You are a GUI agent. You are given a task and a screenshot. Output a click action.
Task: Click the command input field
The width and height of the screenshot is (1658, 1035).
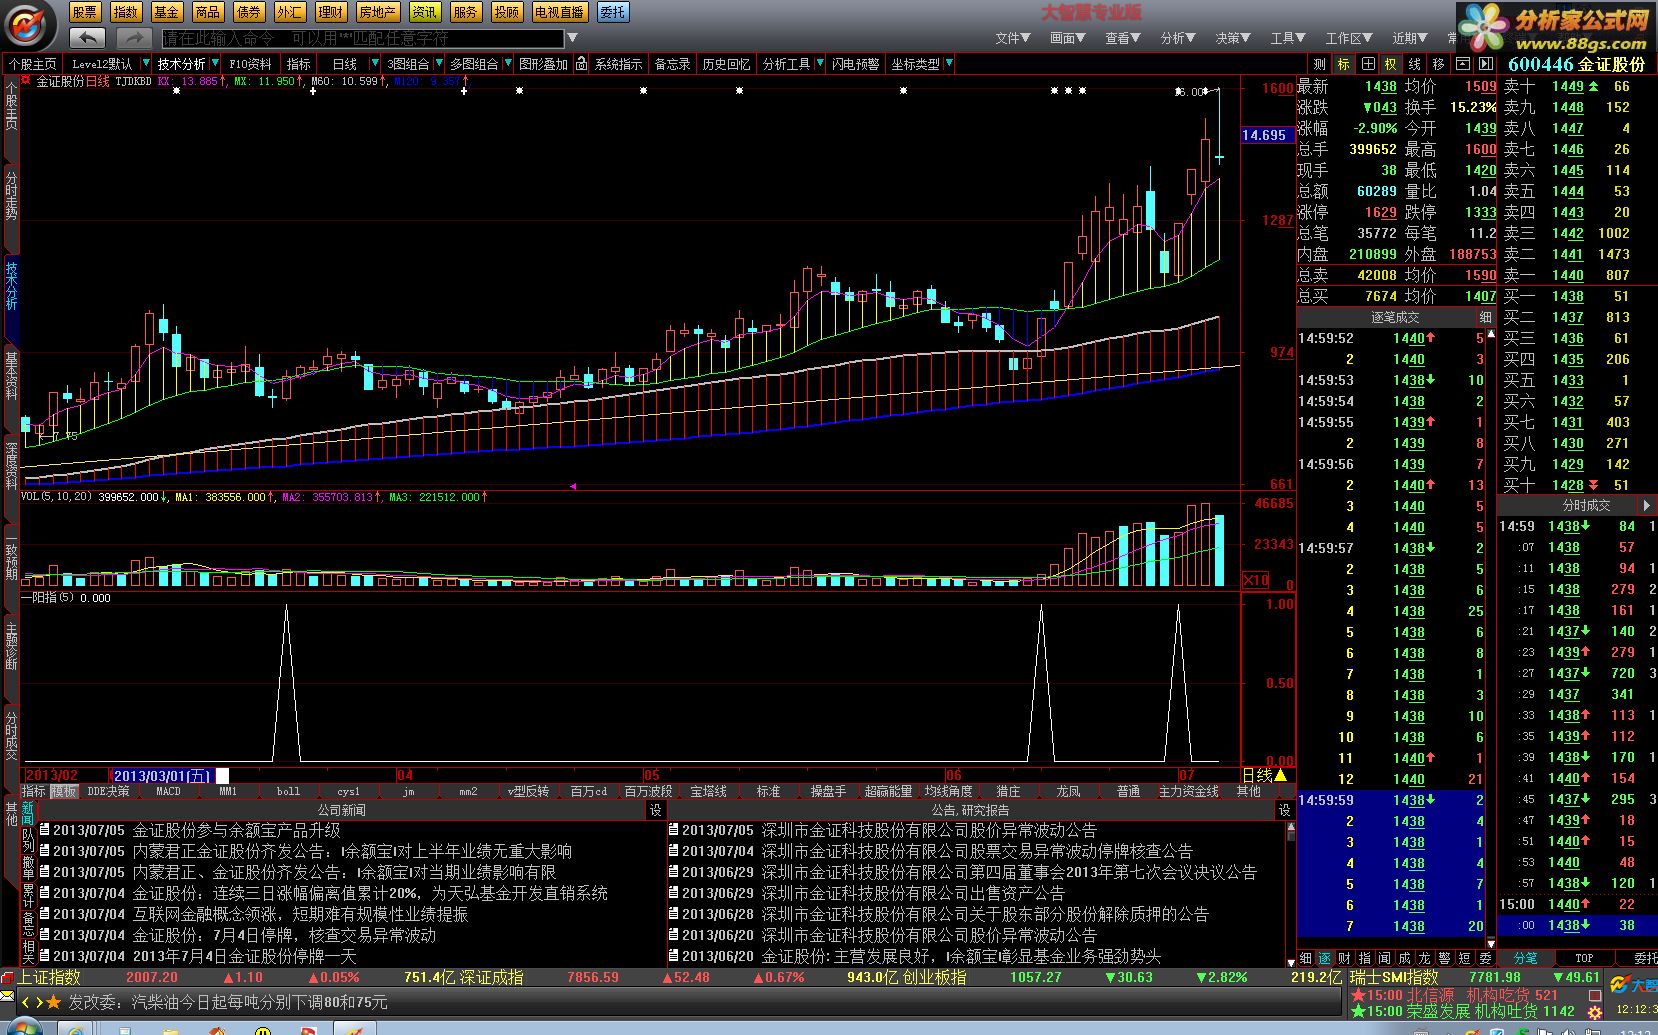point(363,39)
